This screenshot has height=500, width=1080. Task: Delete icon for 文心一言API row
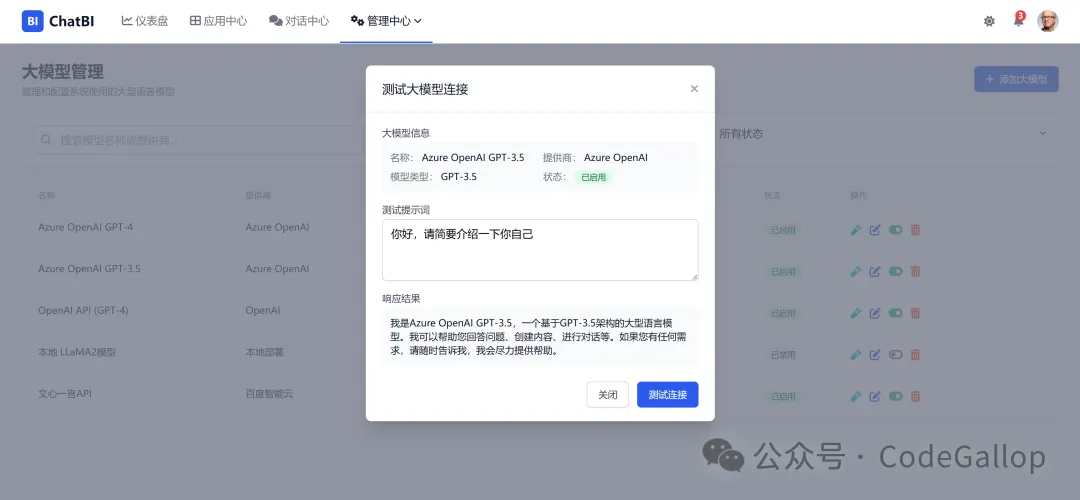(915, 397)
